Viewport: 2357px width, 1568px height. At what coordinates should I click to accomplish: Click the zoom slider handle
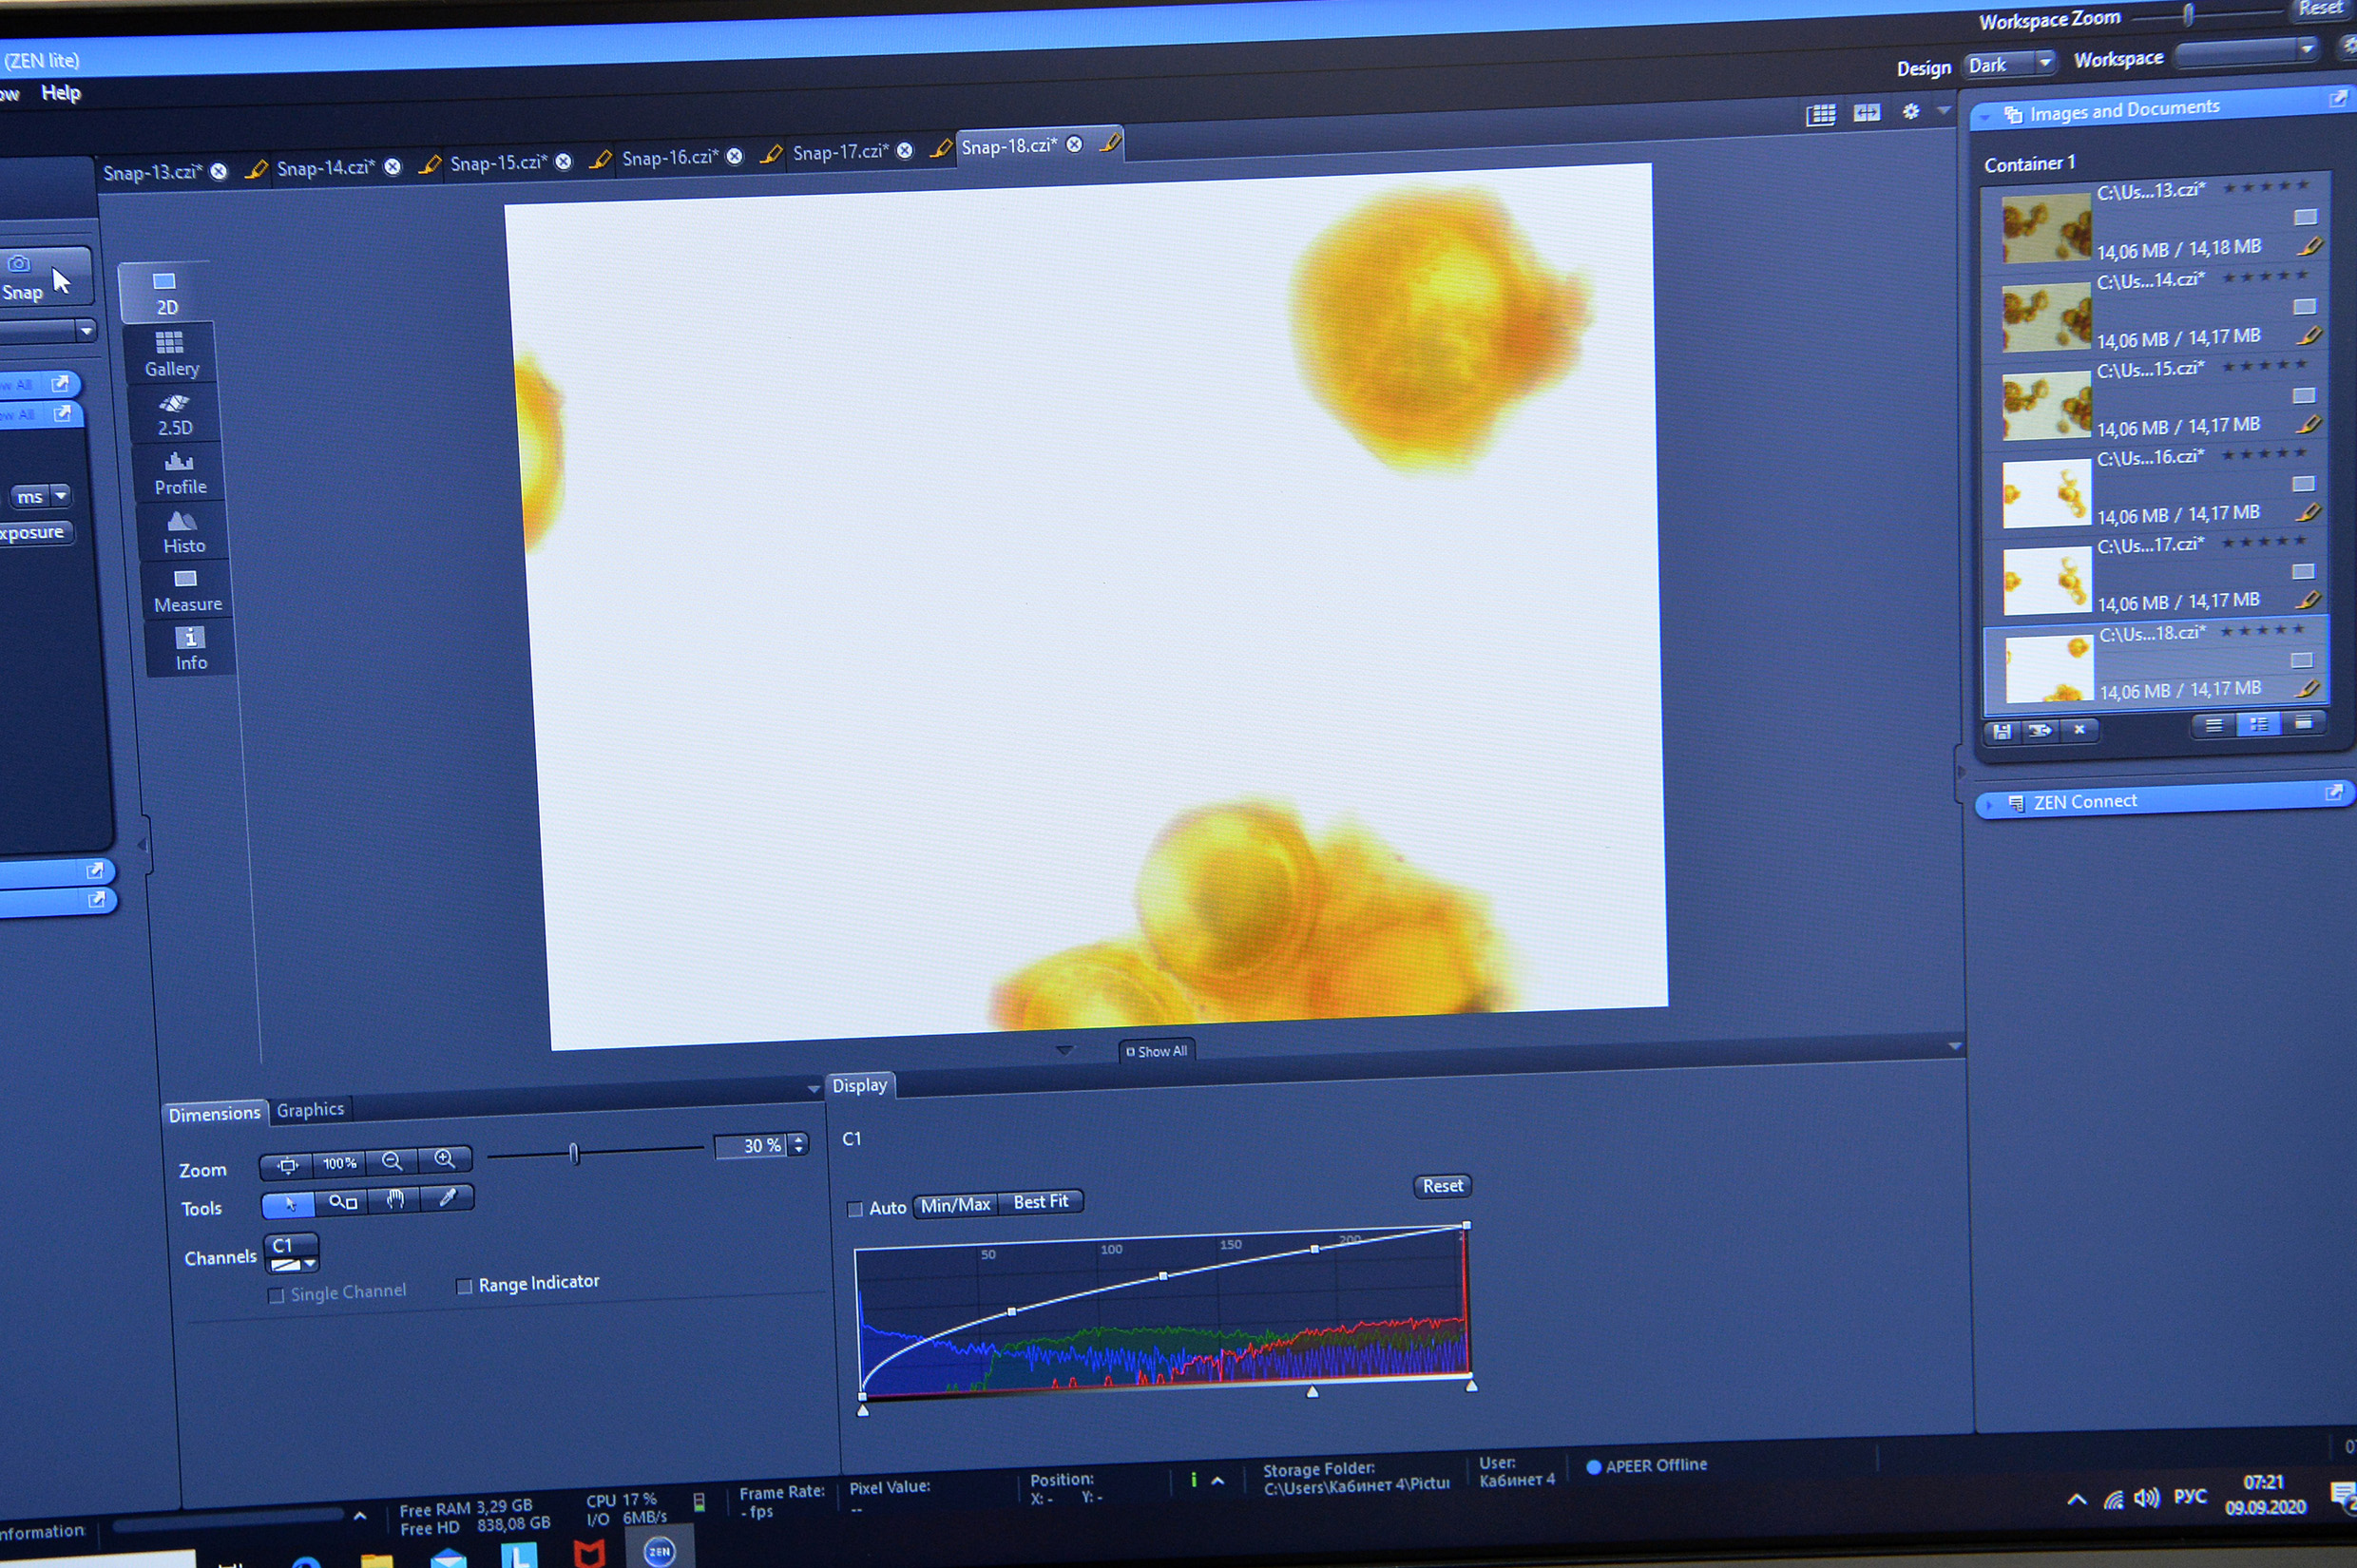574,1154
